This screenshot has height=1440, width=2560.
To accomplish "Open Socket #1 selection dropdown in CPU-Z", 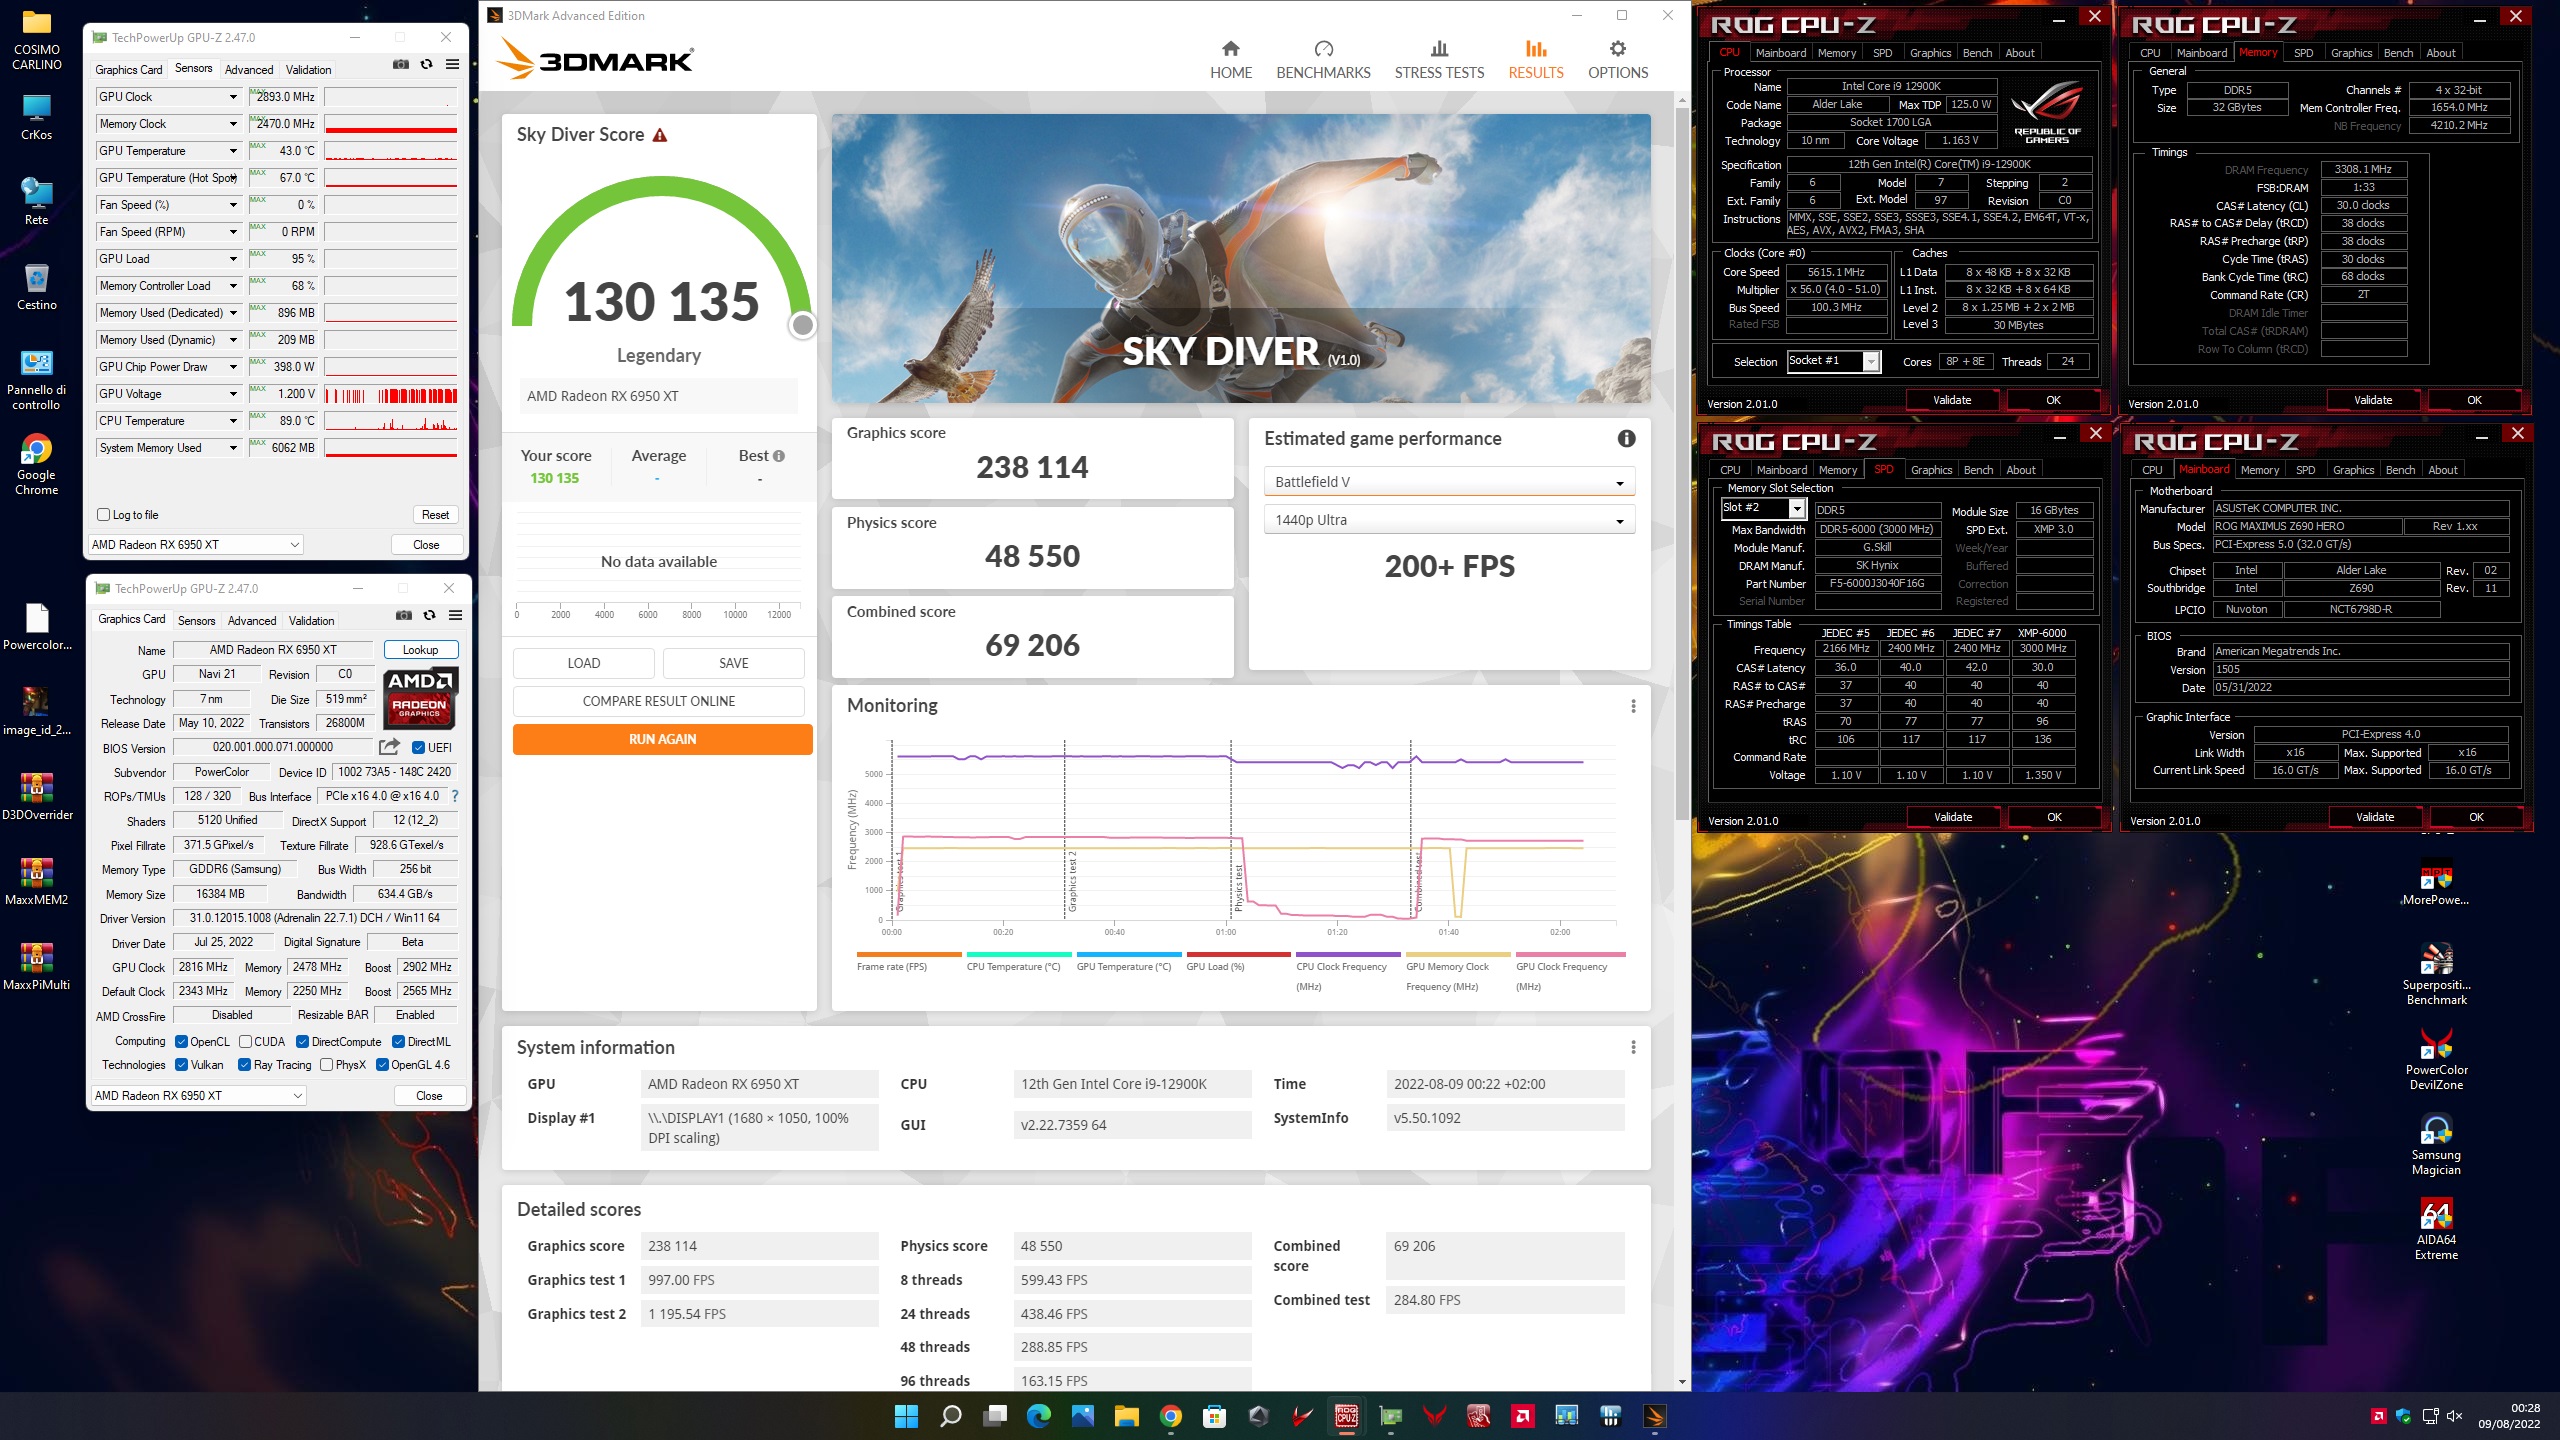I will point(1833,361).
